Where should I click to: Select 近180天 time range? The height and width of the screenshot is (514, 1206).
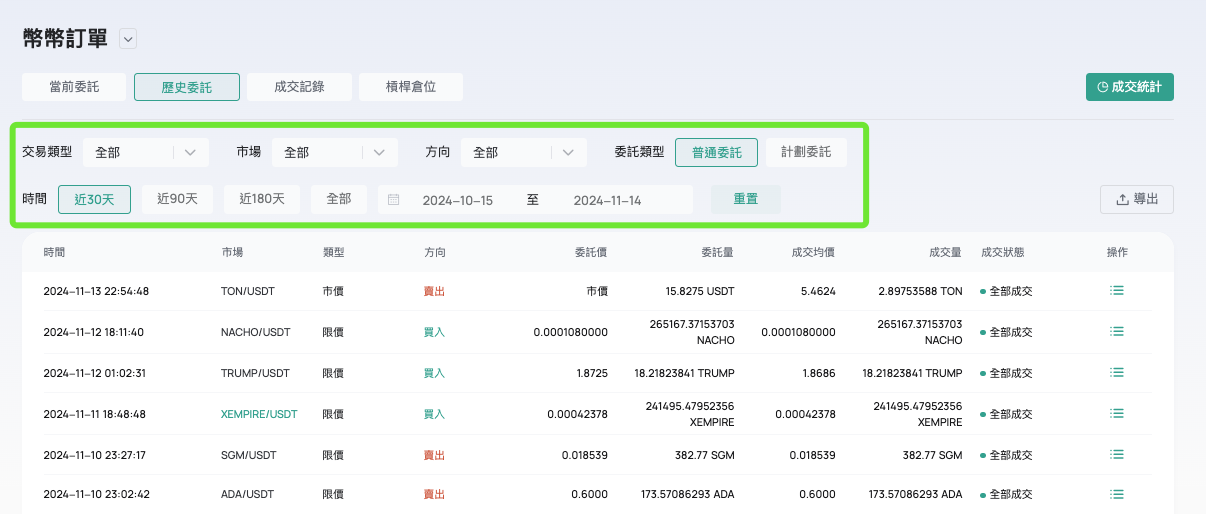point(262,199)
